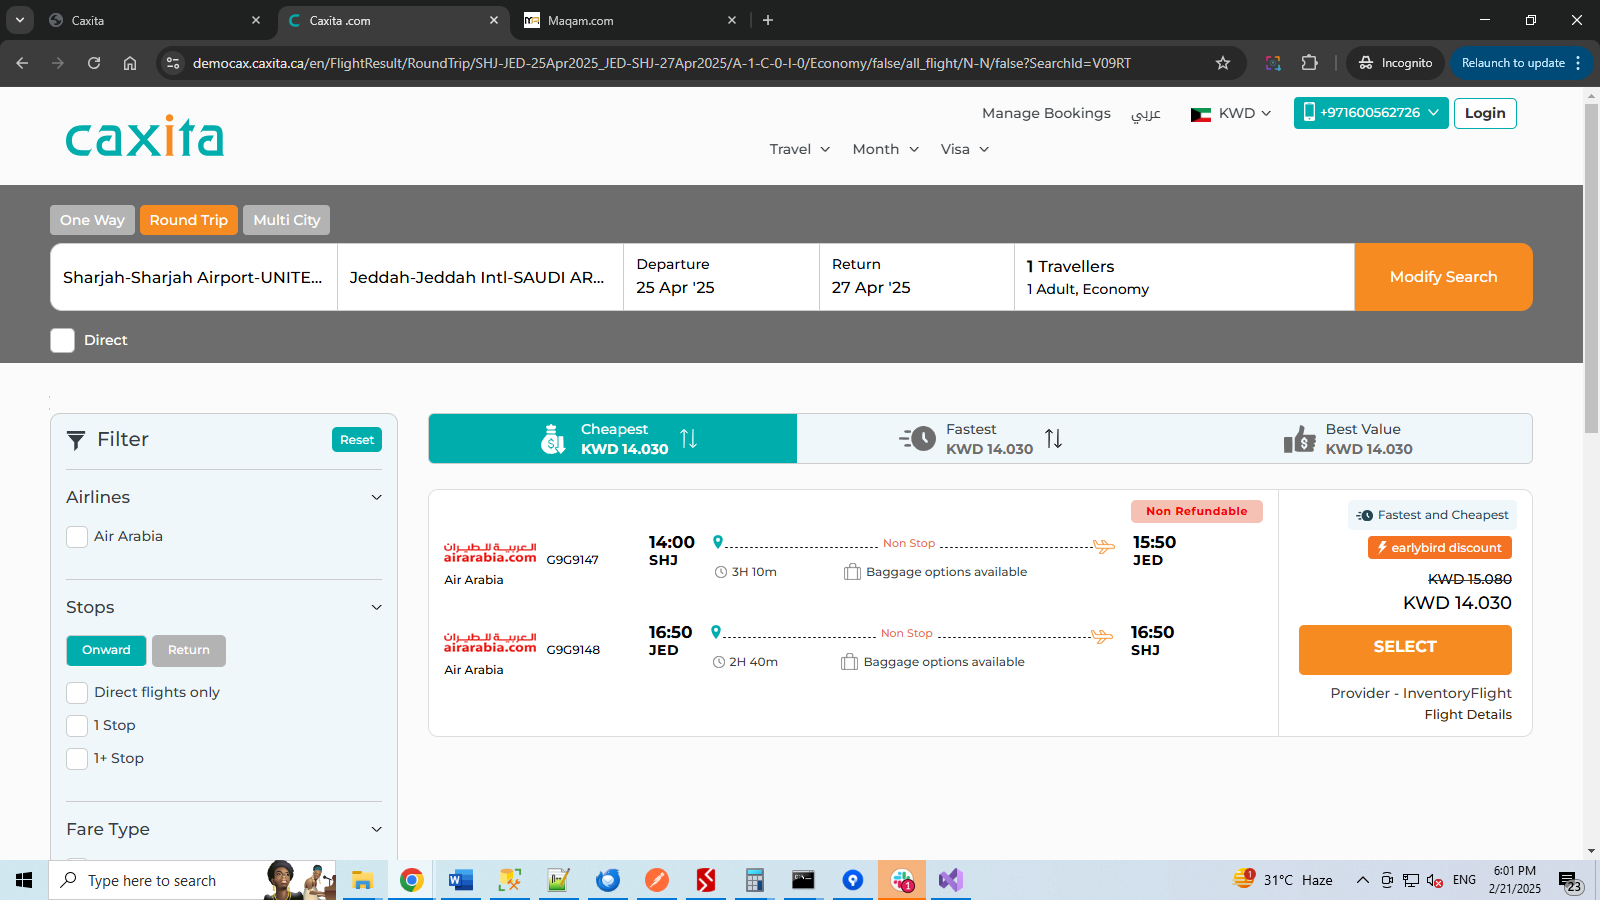Collapse the Airlines filter section
The height and width of the screenshot is (900, 1600).
tap(376, 497)
